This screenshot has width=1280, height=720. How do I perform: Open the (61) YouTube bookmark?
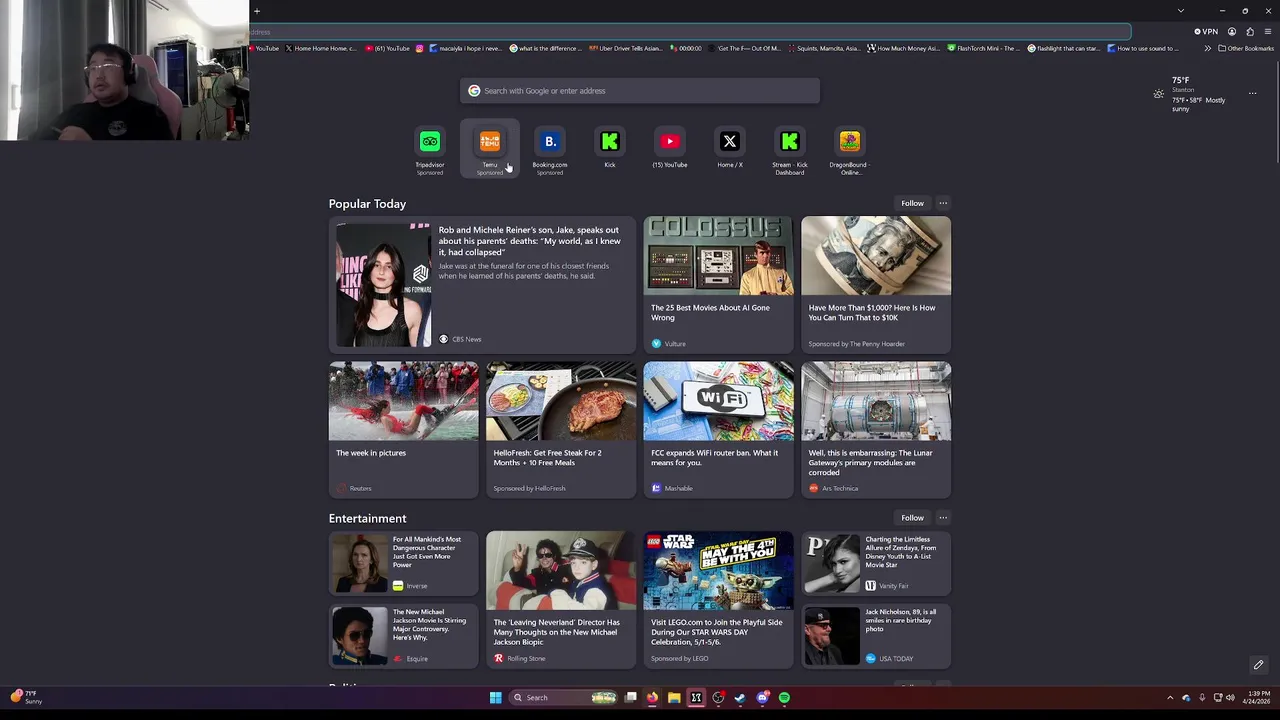click(388, 48)
